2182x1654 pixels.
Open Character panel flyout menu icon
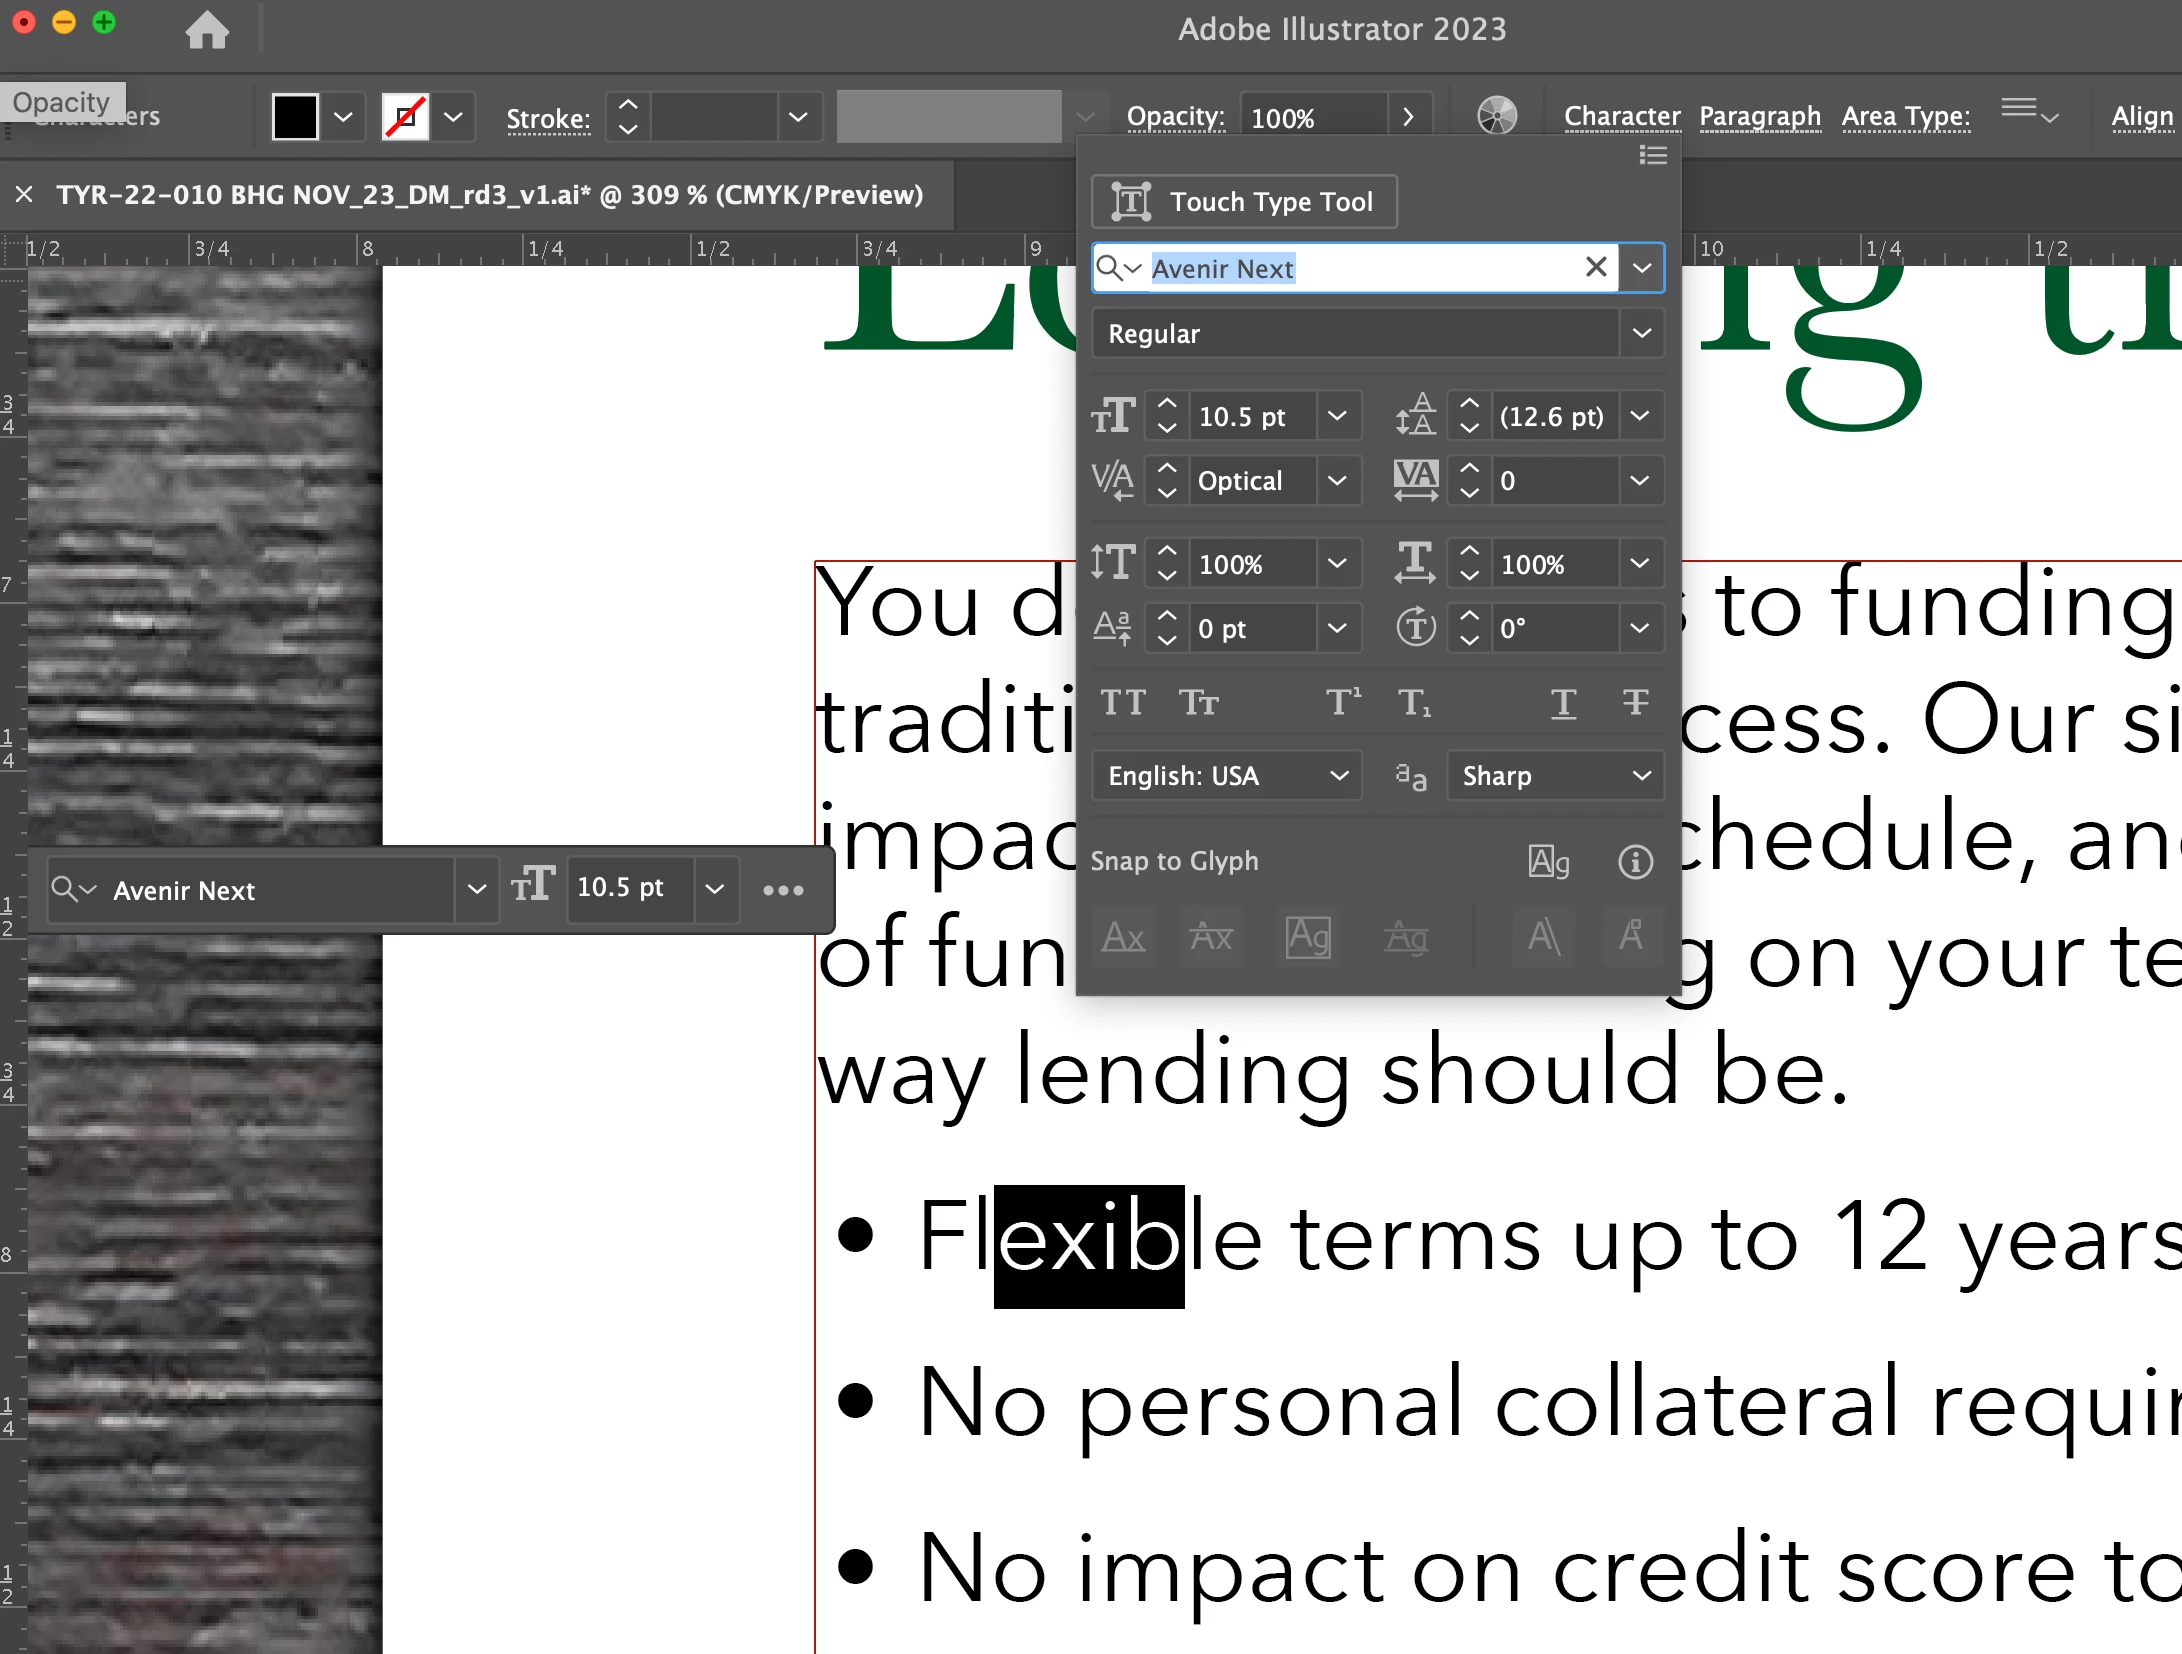pos(1652,155)
